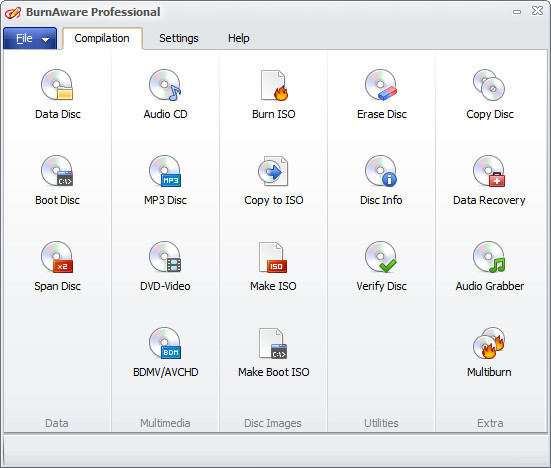Launch the Data Recovery tool

pos(489,180)
